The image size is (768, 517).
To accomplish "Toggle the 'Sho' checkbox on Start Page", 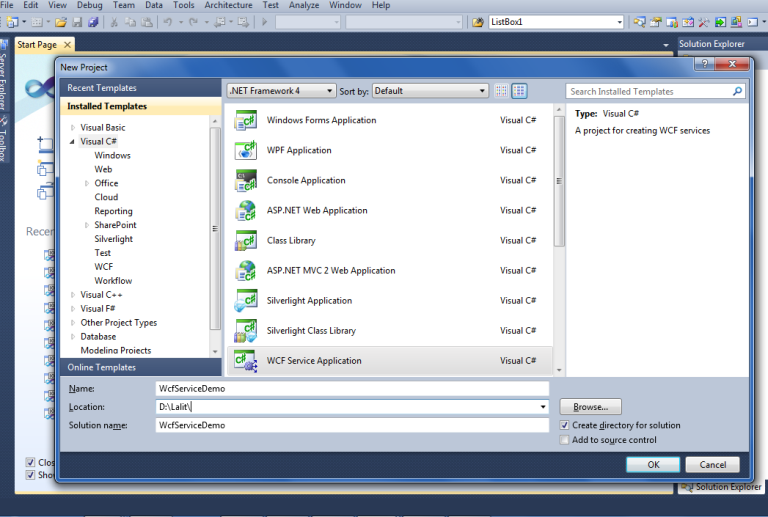I will [x=30, y=475].
